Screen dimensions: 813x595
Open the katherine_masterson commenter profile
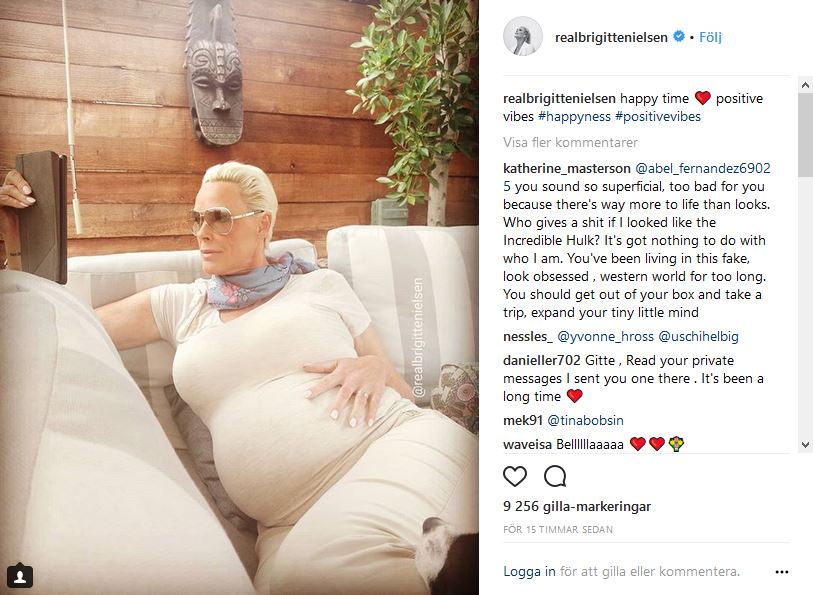point(567,168)
